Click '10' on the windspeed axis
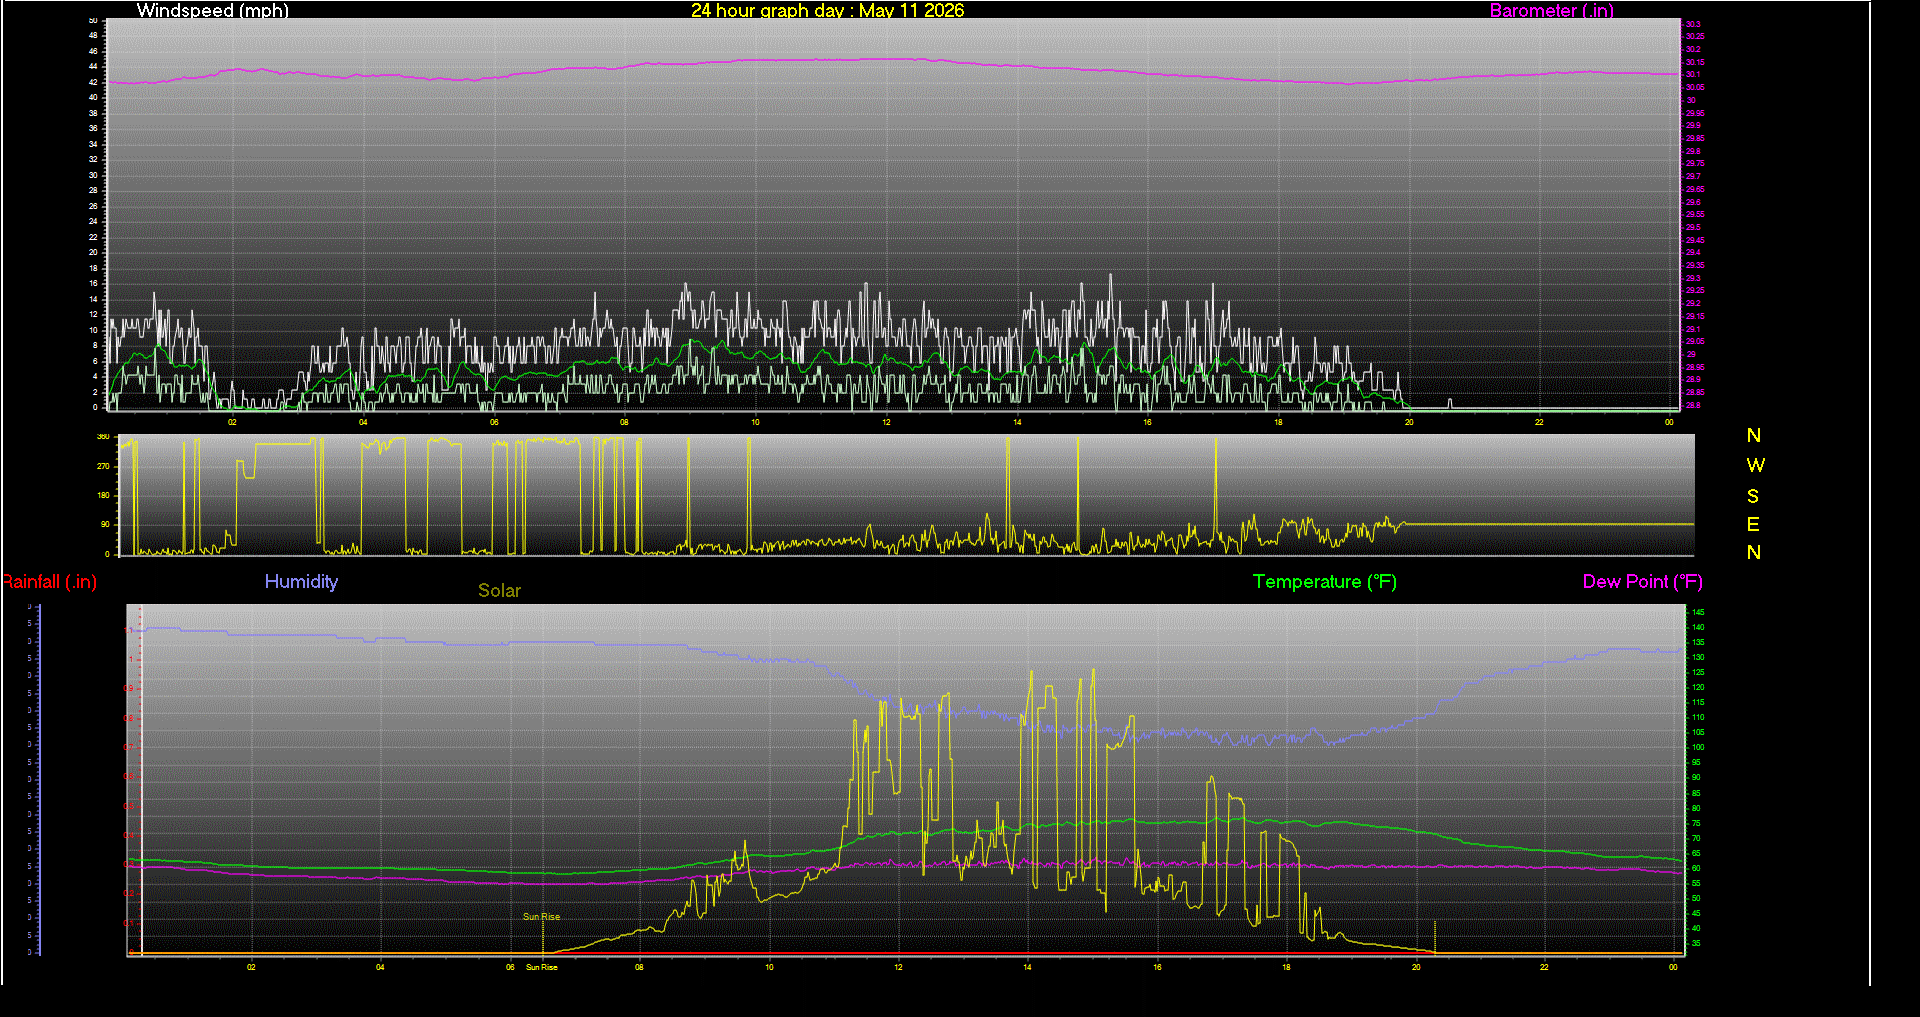The height and width of the screenshot is (1017, 1920). click(x=93, y=330)
